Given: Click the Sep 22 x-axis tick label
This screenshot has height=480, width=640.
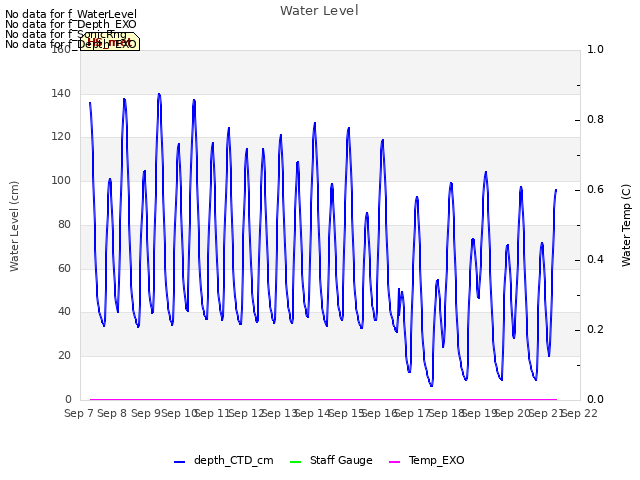Looking at the screenshot, I should [x=580, y=413].
